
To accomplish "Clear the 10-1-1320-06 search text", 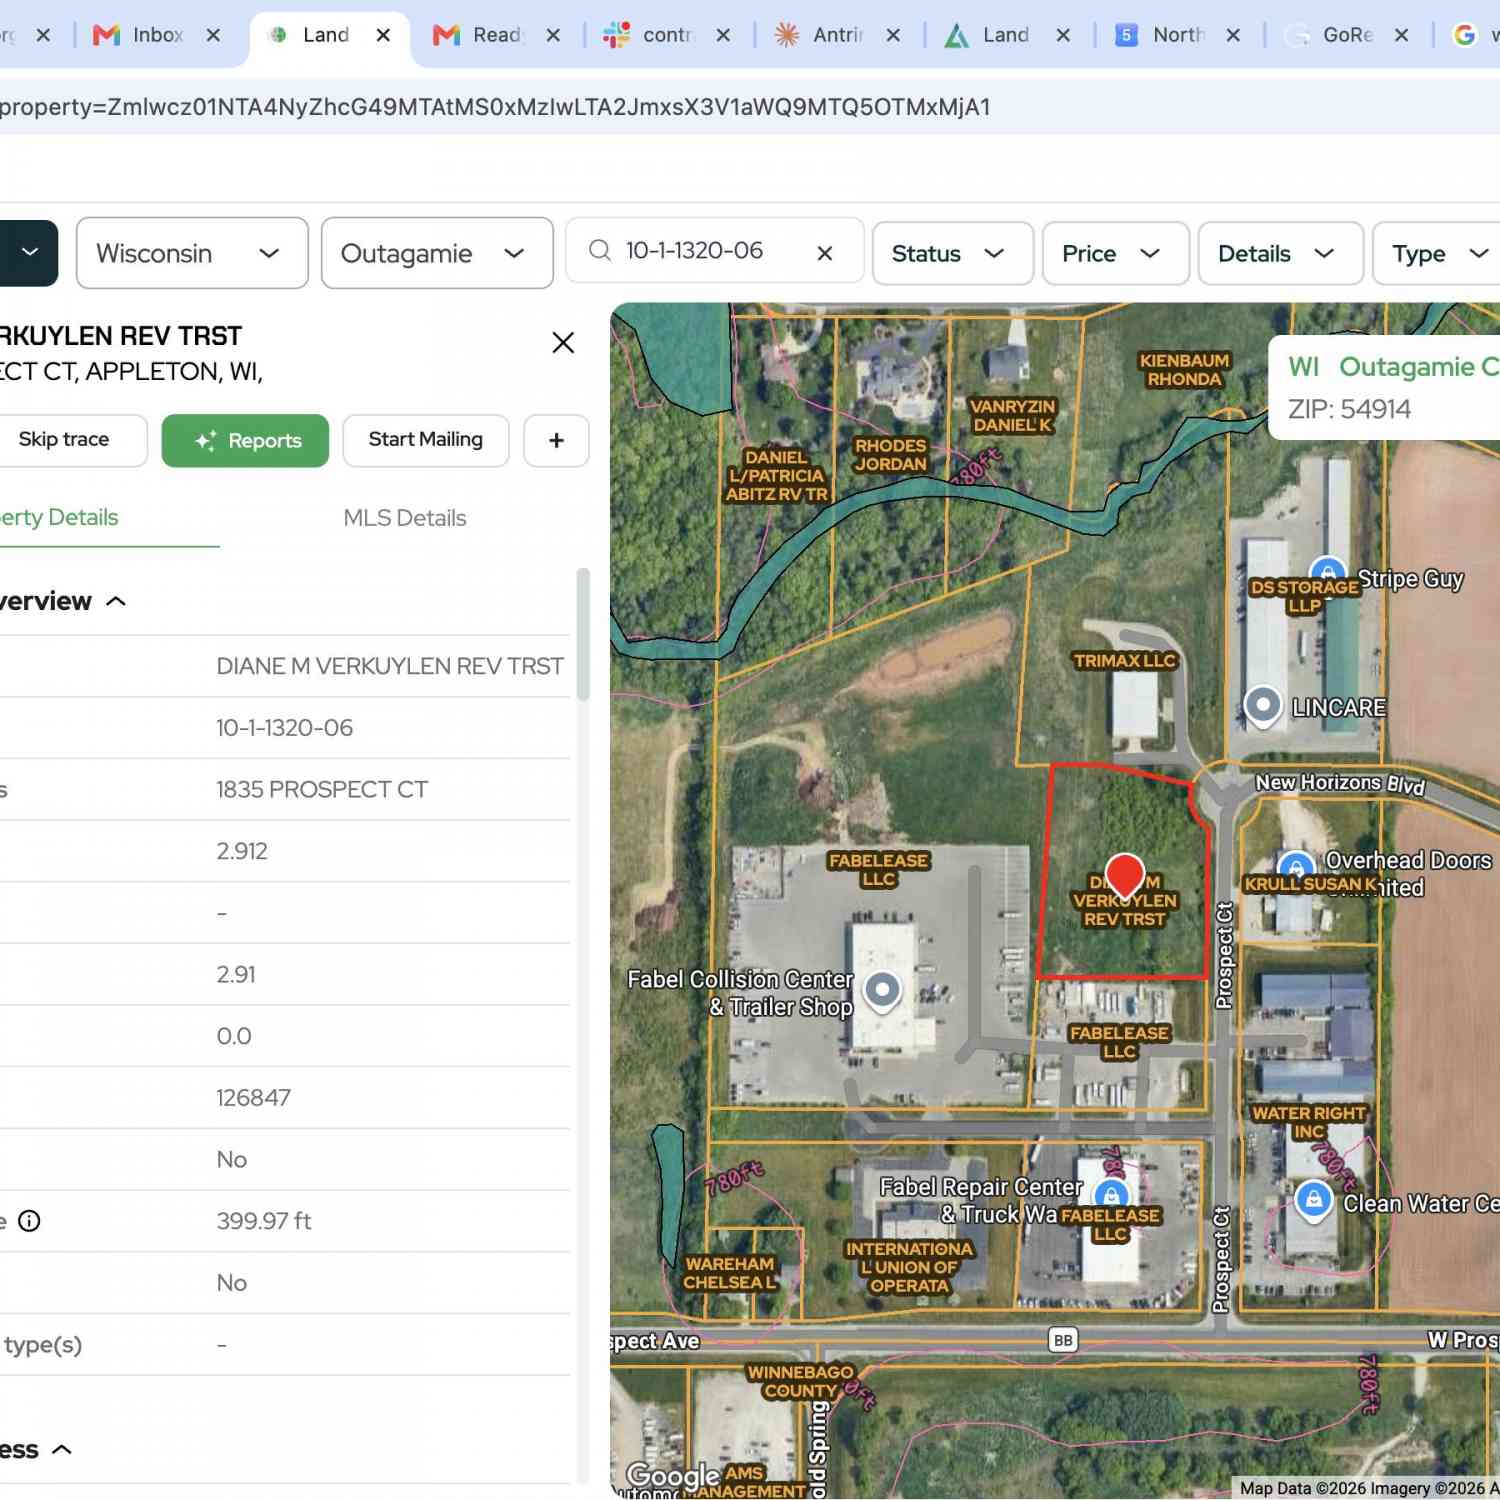I will [x=825, y=253].
